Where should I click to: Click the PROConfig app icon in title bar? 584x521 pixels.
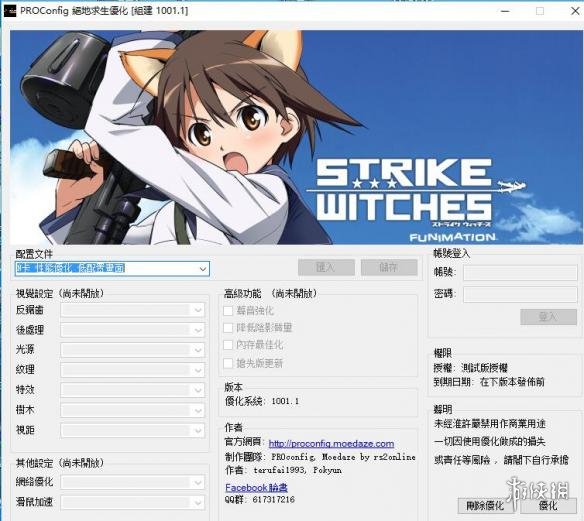pos(10,11)
